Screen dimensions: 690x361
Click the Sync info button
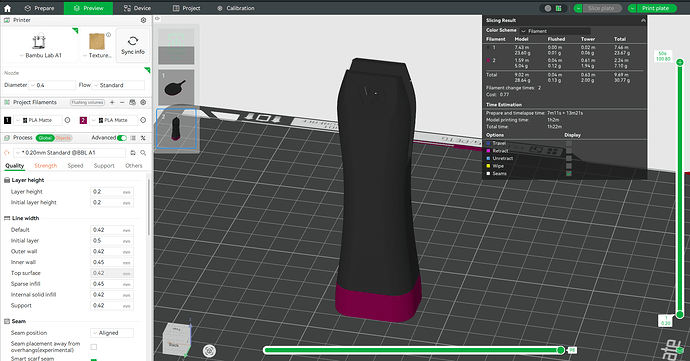tap(133, 45)
